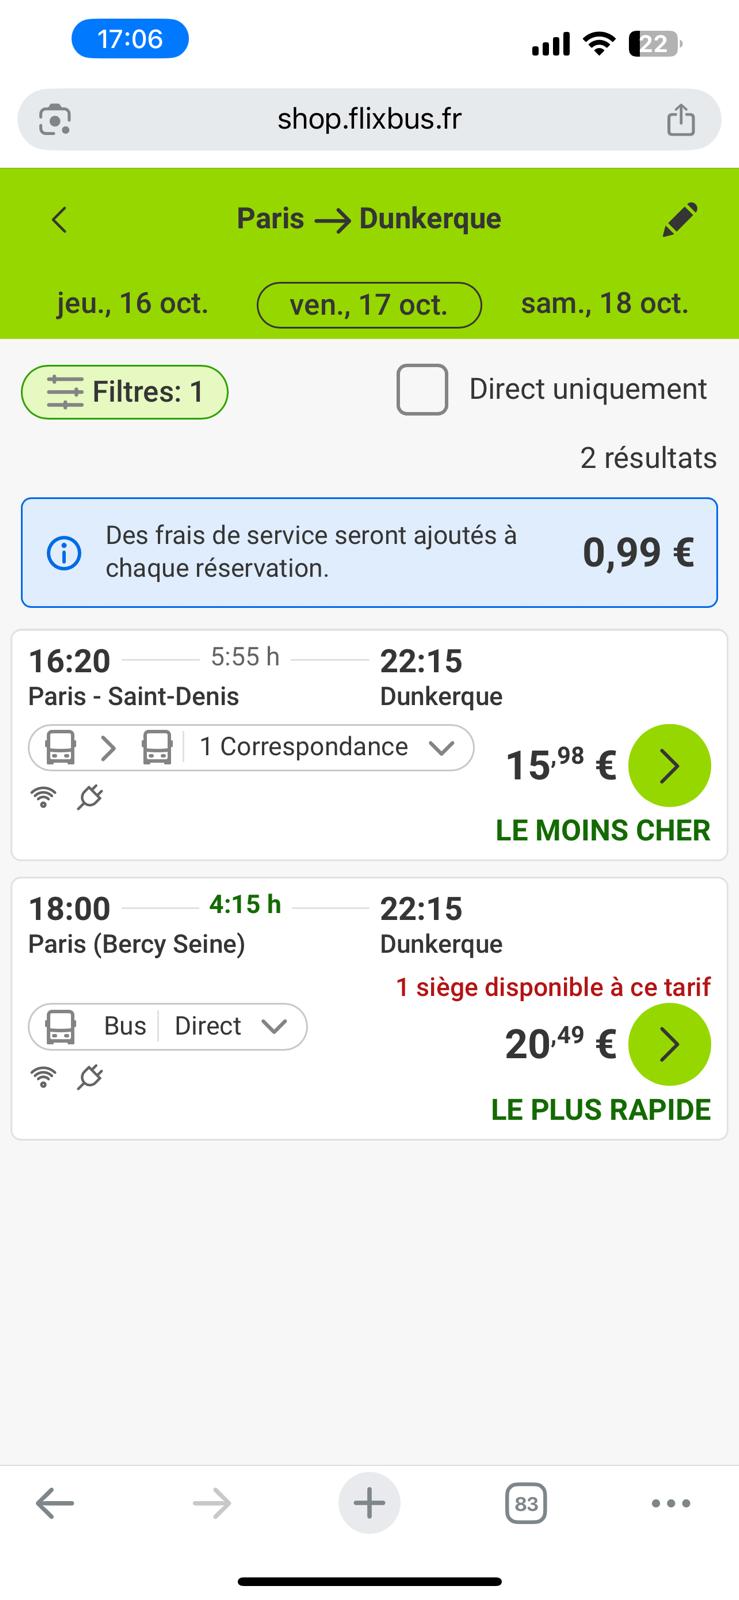Tap the 18:00 Paris (Bercy Seine) departure

tap(136, 925)
